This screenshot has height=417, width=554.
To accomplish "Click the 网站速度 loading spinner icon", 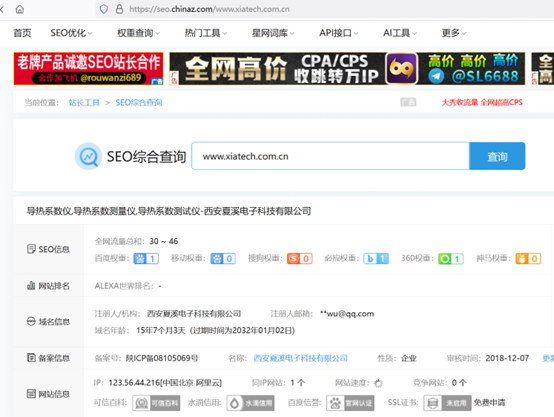I will click(x=378, y=383).
